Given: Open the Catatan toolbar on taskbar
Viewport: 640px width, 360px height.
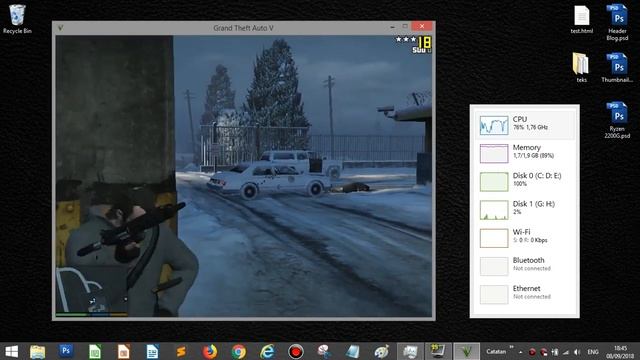Looking at the screenshot, I should coord(496,351).
